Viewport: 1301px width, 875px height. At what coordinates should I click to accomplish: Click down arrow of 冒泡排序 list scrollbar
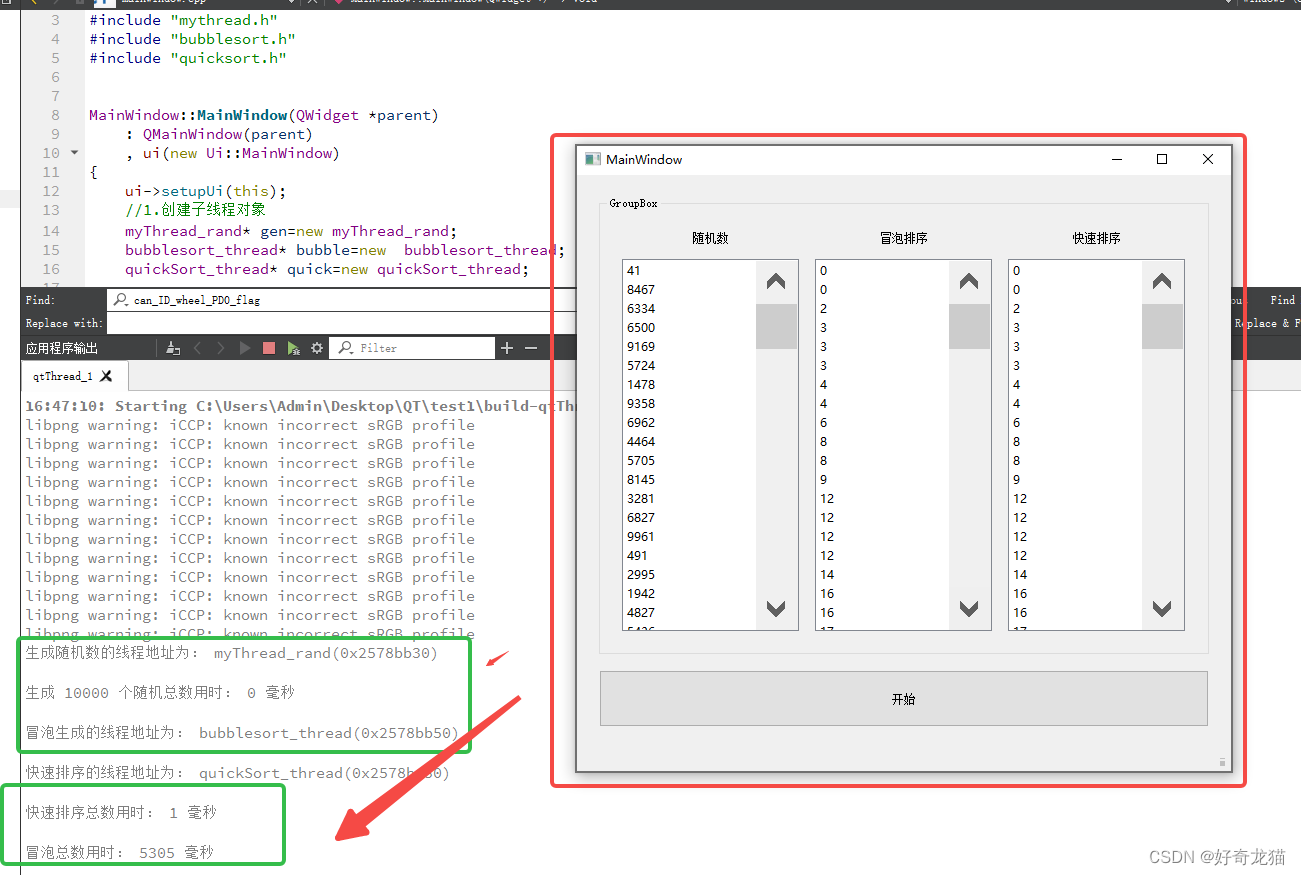pos(969,608)
